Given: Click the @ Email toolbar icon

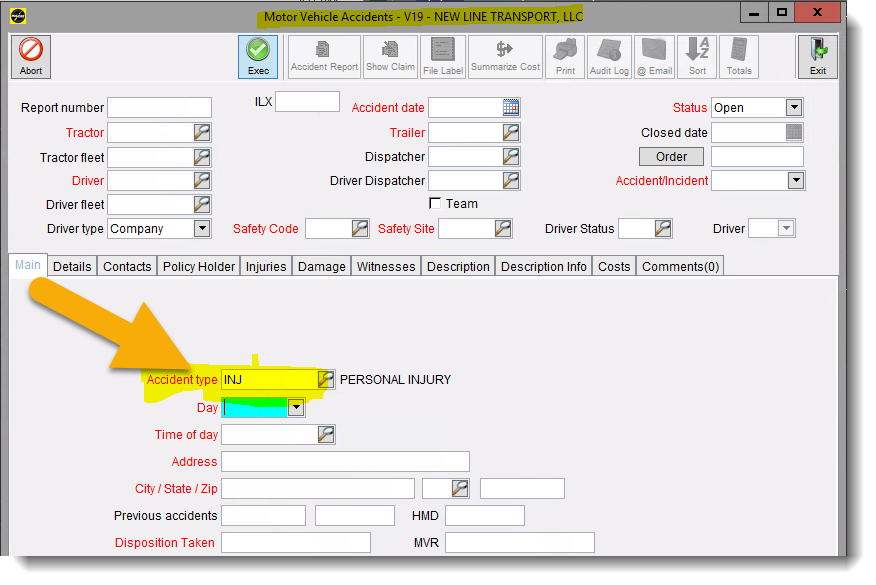Looking at the screenshot, I should pyautogui.click(x=654, y=56).
